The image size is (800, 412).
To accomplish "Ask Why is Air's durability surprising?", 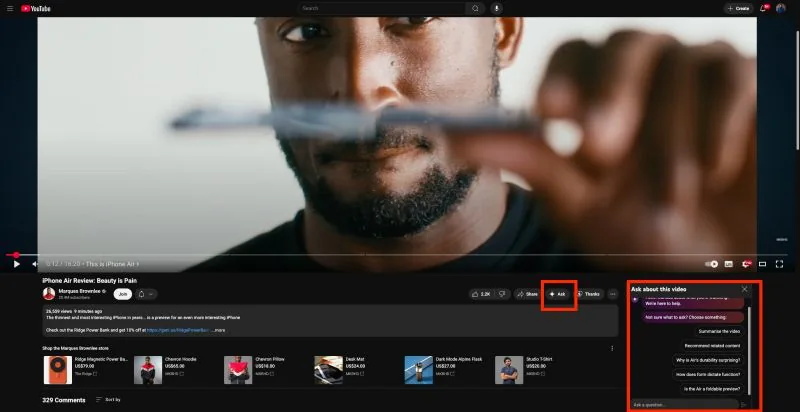I will [x=708, y=360].
